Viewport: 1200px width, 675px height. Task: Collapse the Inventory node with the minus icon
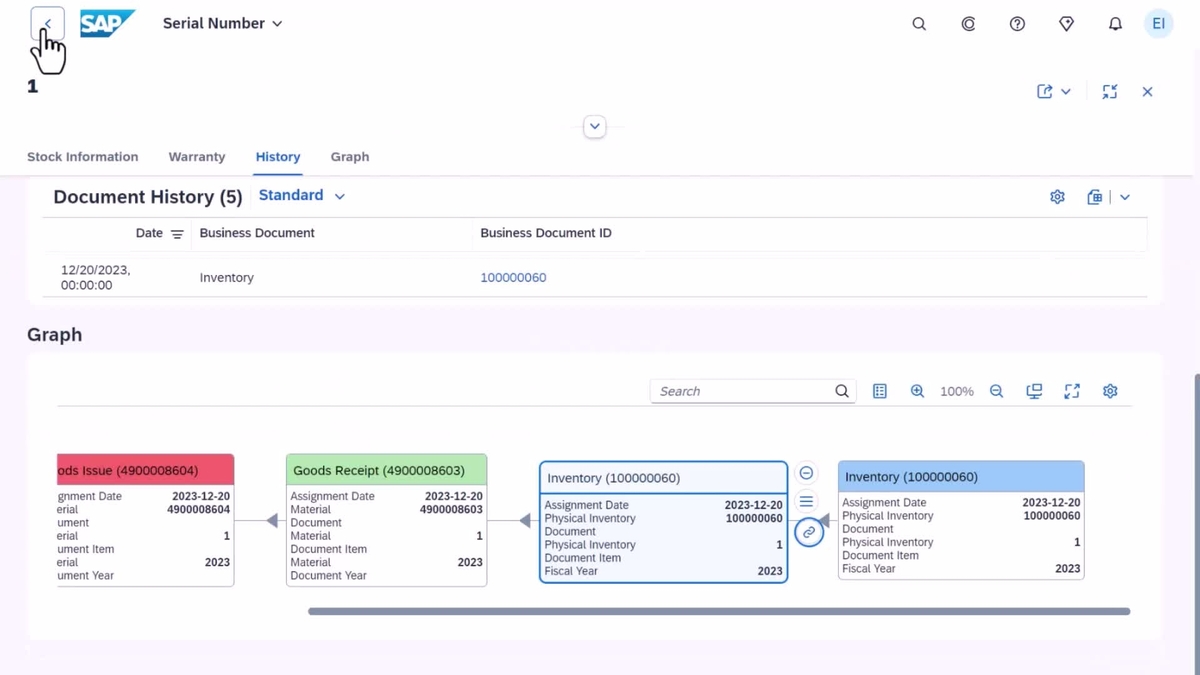point(806,472)
